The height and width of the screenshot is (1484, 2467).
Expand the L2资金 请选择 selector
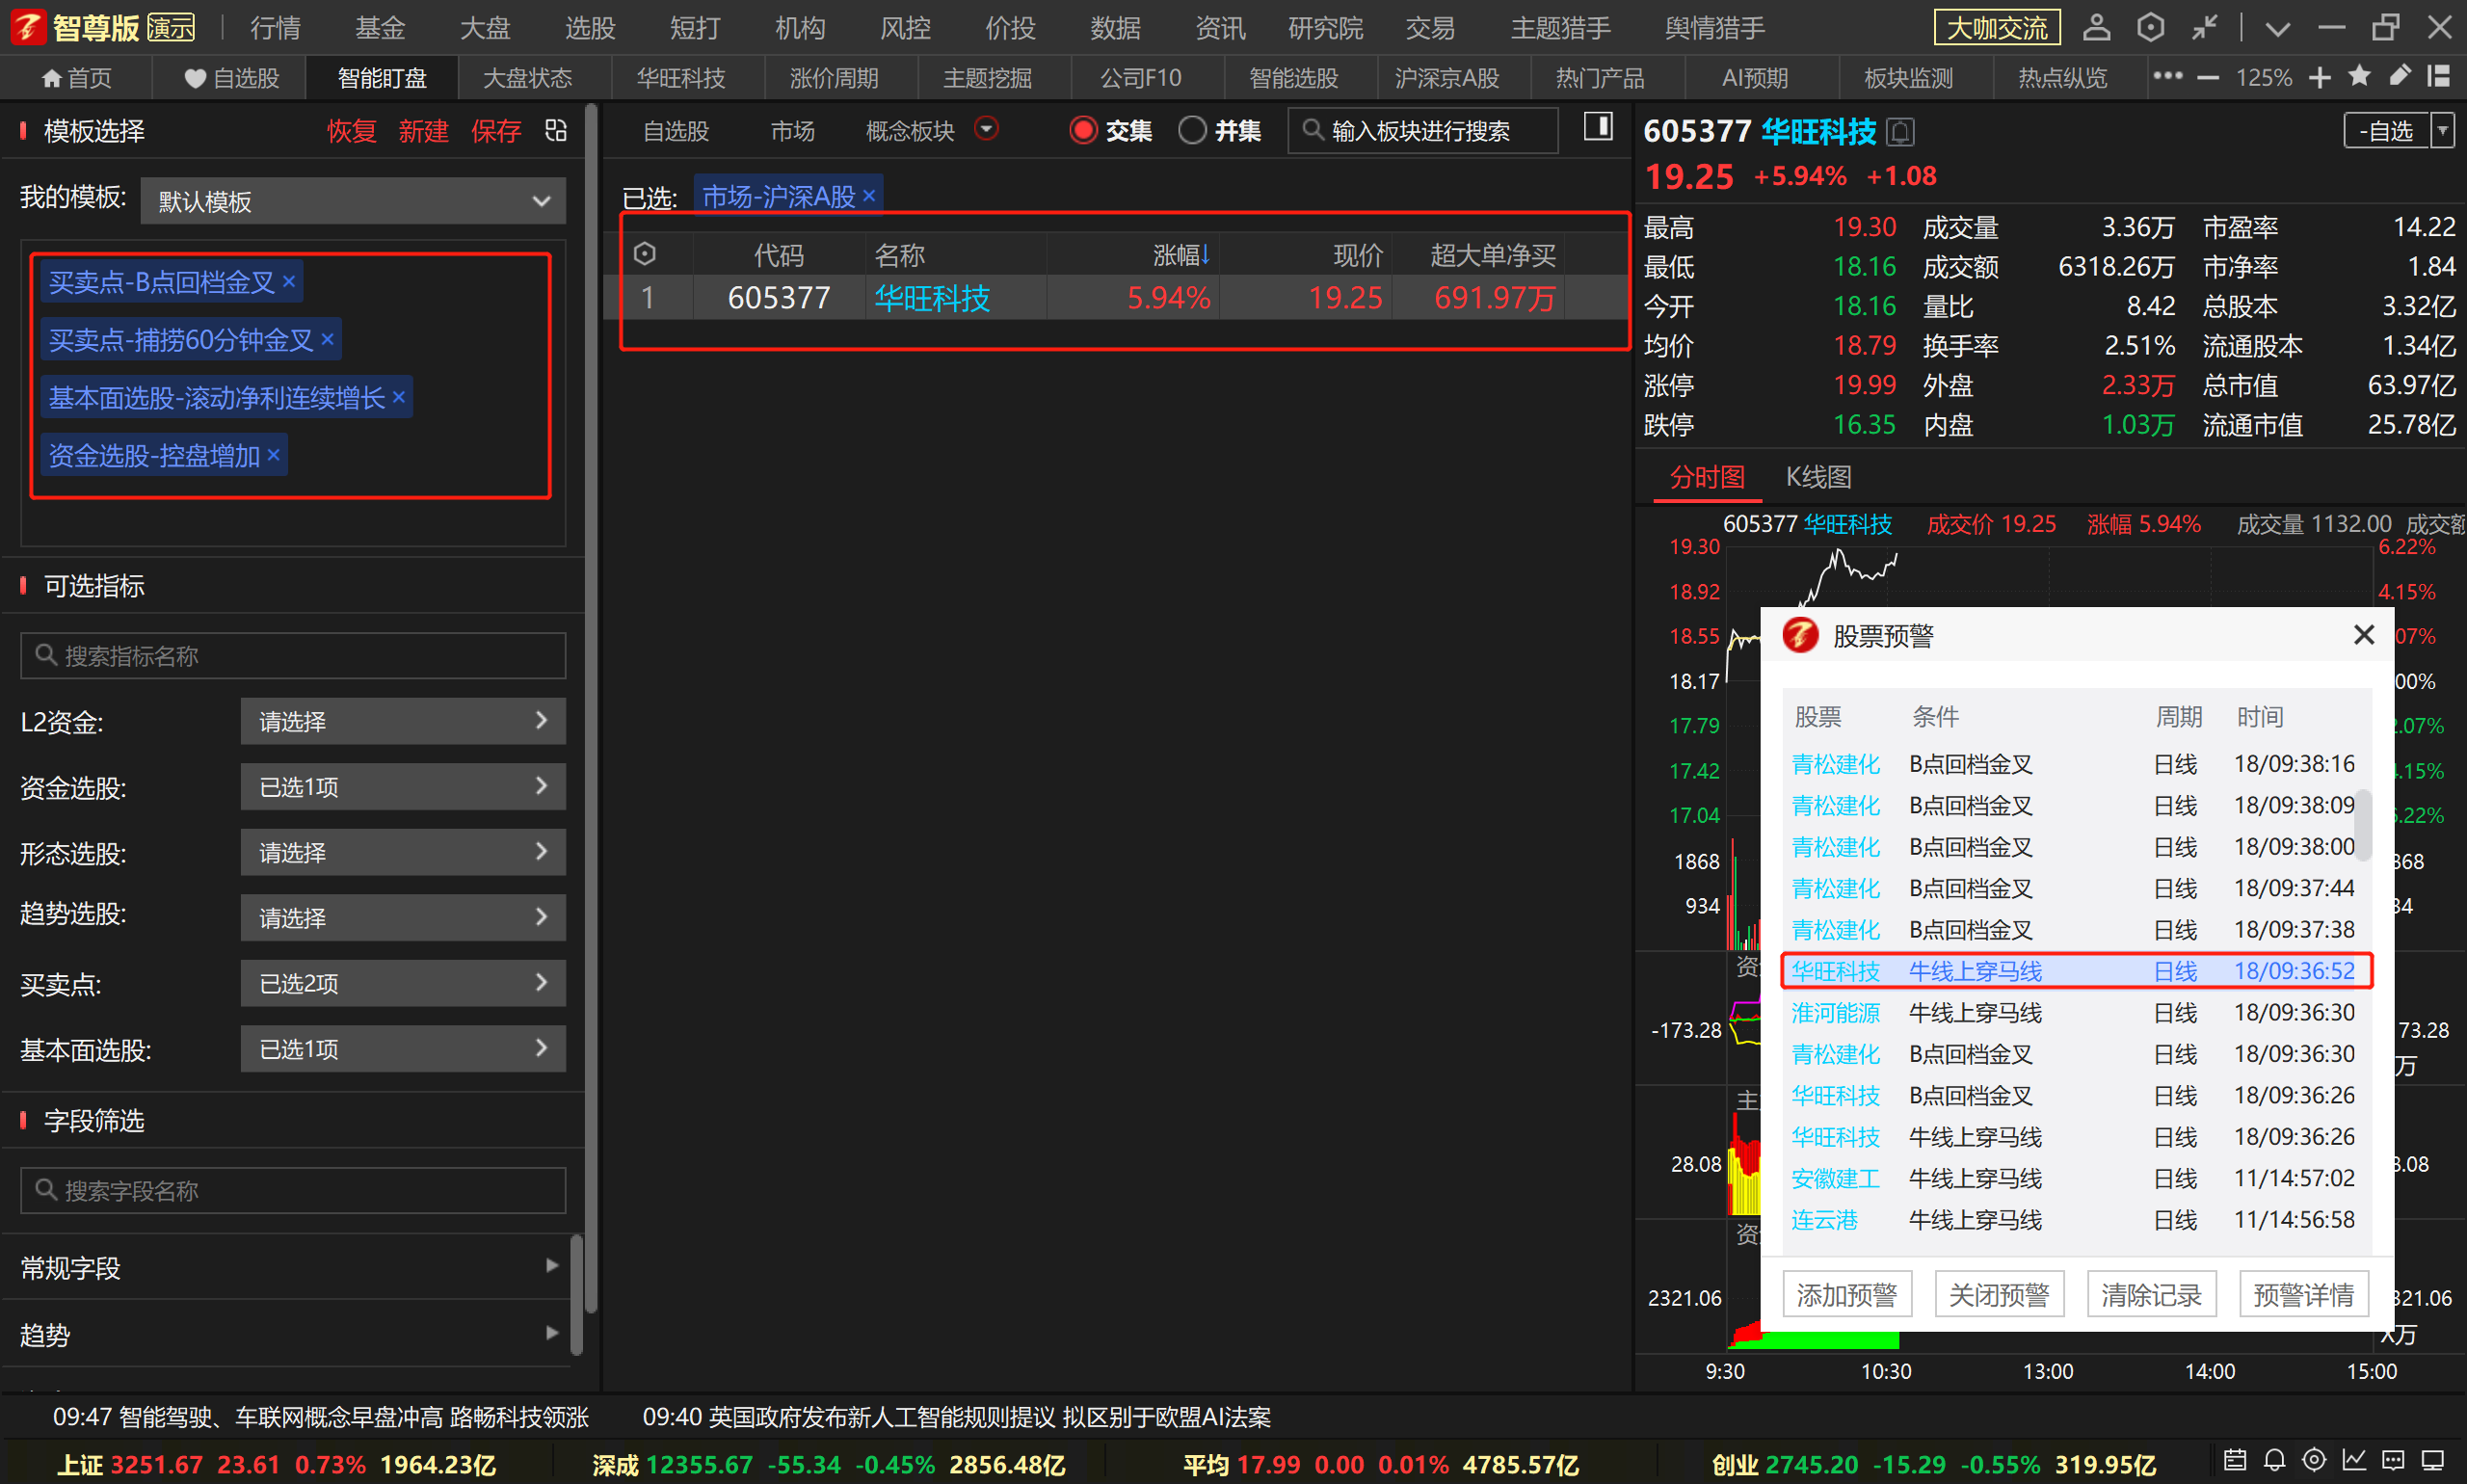[x=403, y=721]
